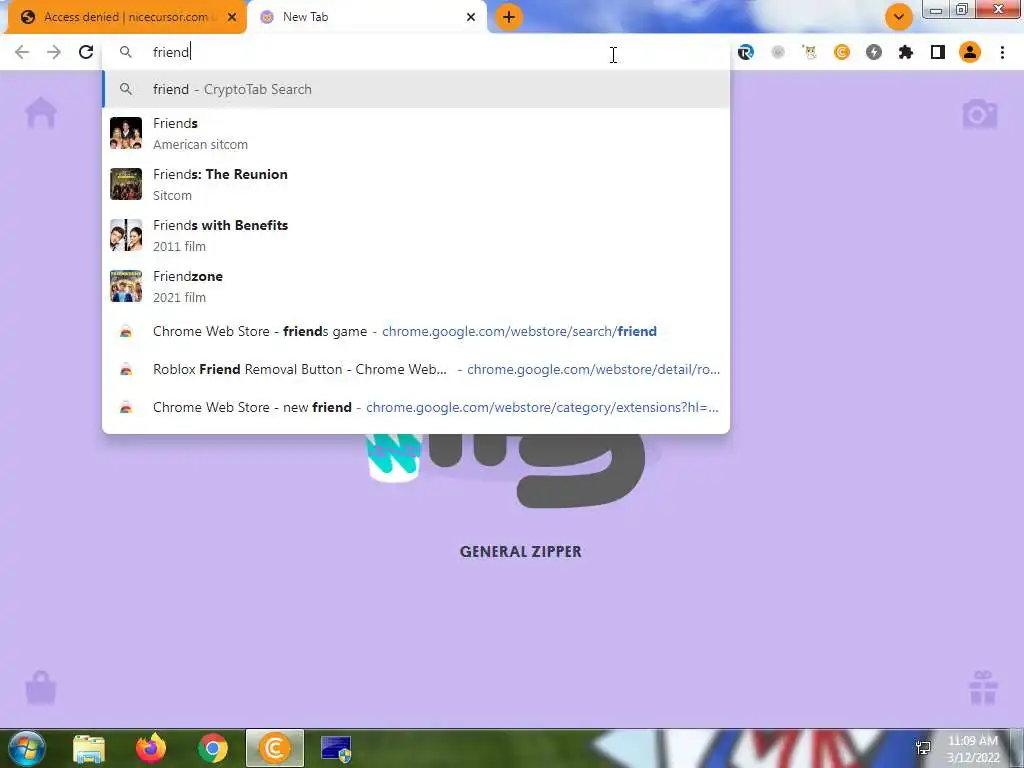Click the taskbar clock showing 11:09 AM
This screenshot has width=1024, height=768.
(x=973, y=748)
